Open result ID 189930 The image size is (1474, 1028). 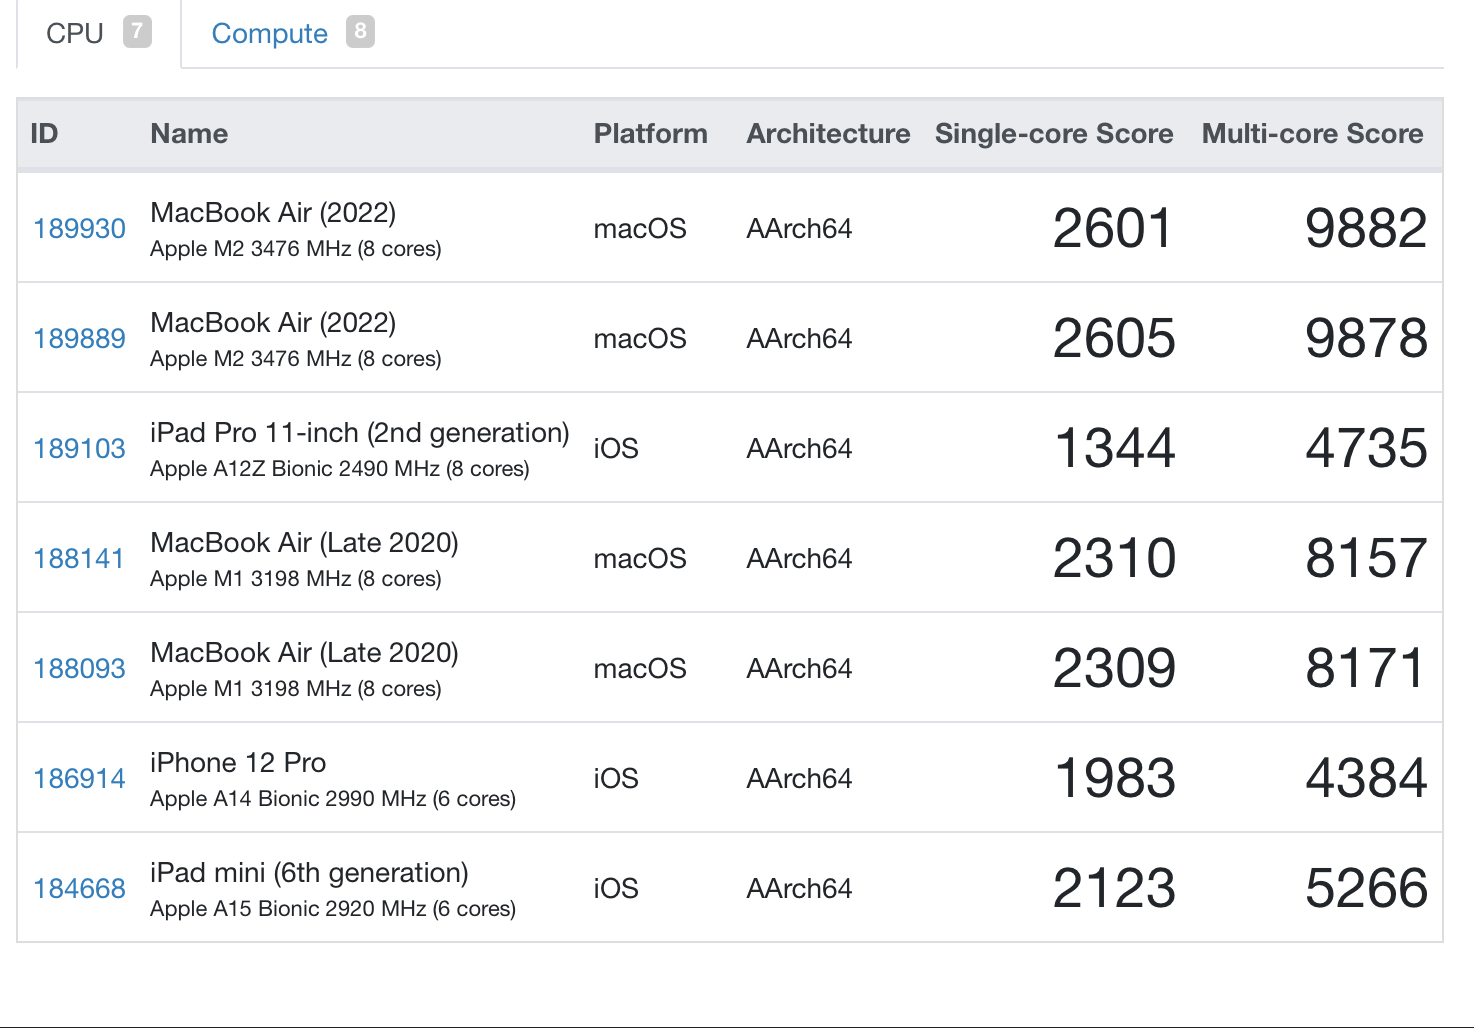80,229
